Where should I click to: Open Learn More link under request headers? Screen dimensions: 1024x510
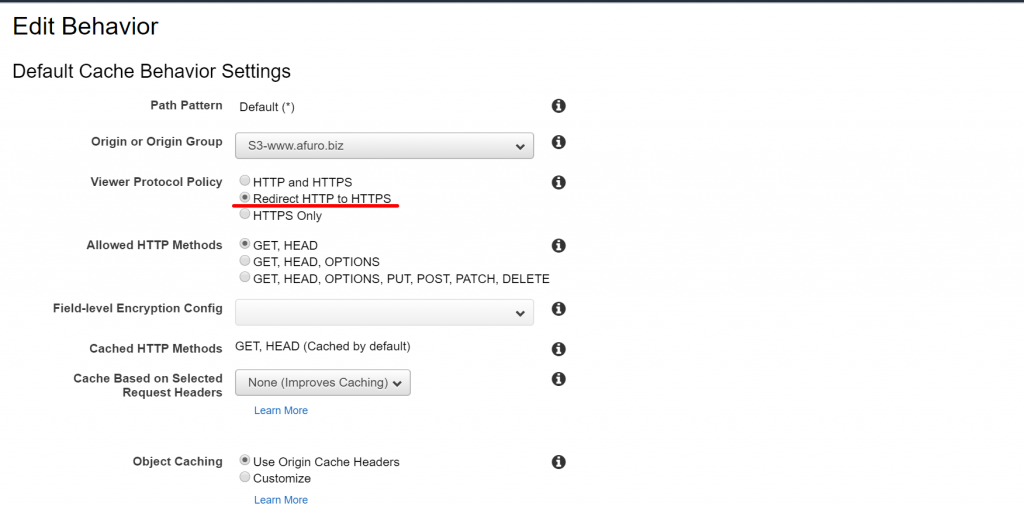(281, 410)
